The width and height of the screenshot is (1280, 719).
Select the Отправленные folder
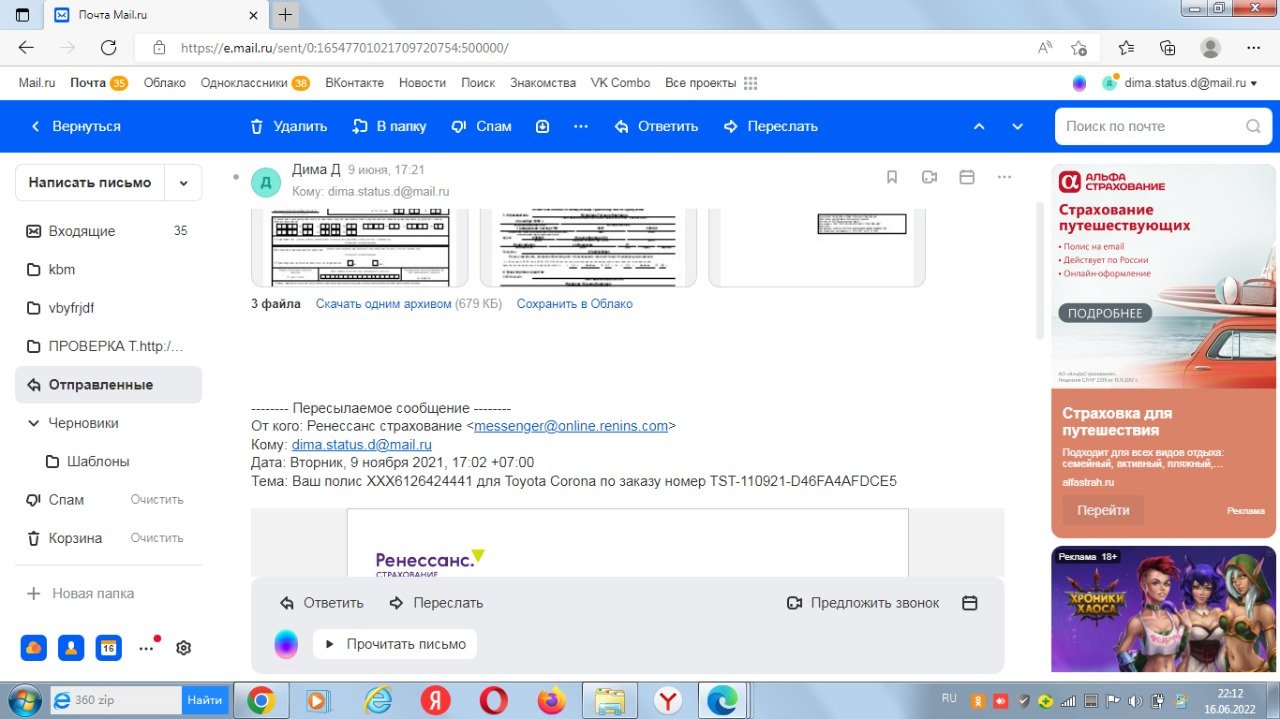[x=108, y=385]
